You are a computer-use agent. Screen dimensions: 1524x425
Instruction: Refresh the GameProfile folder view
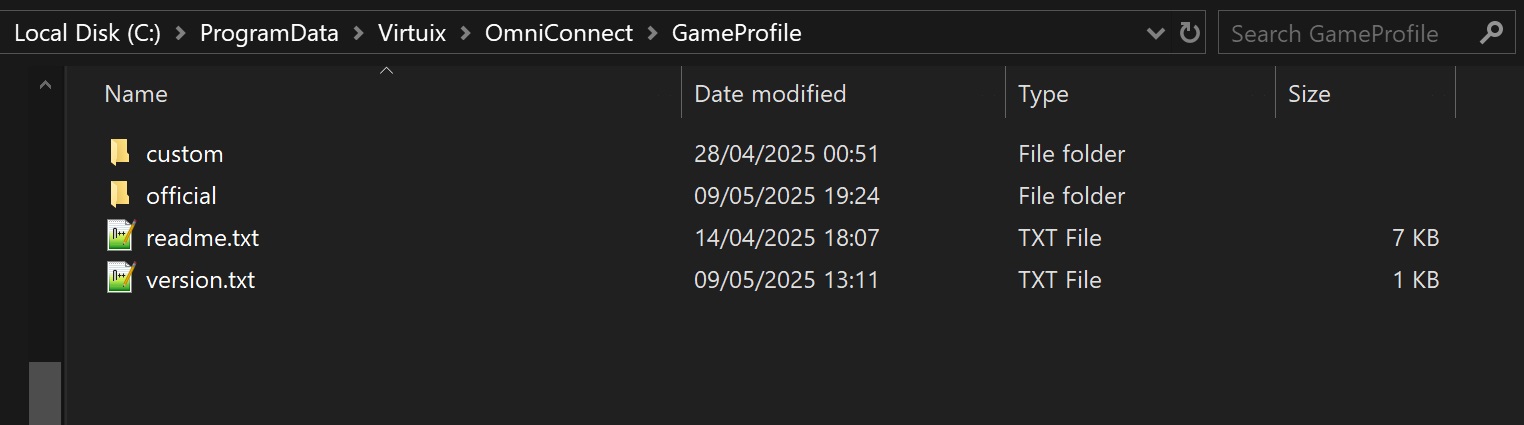point(1189,33)
